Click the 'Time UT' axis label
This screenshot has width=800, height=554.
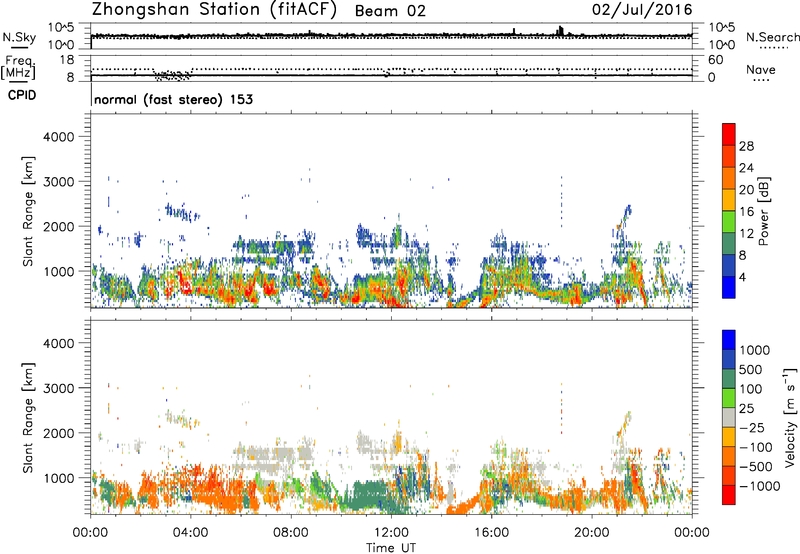pyautogui.click(x=391, y=548)
